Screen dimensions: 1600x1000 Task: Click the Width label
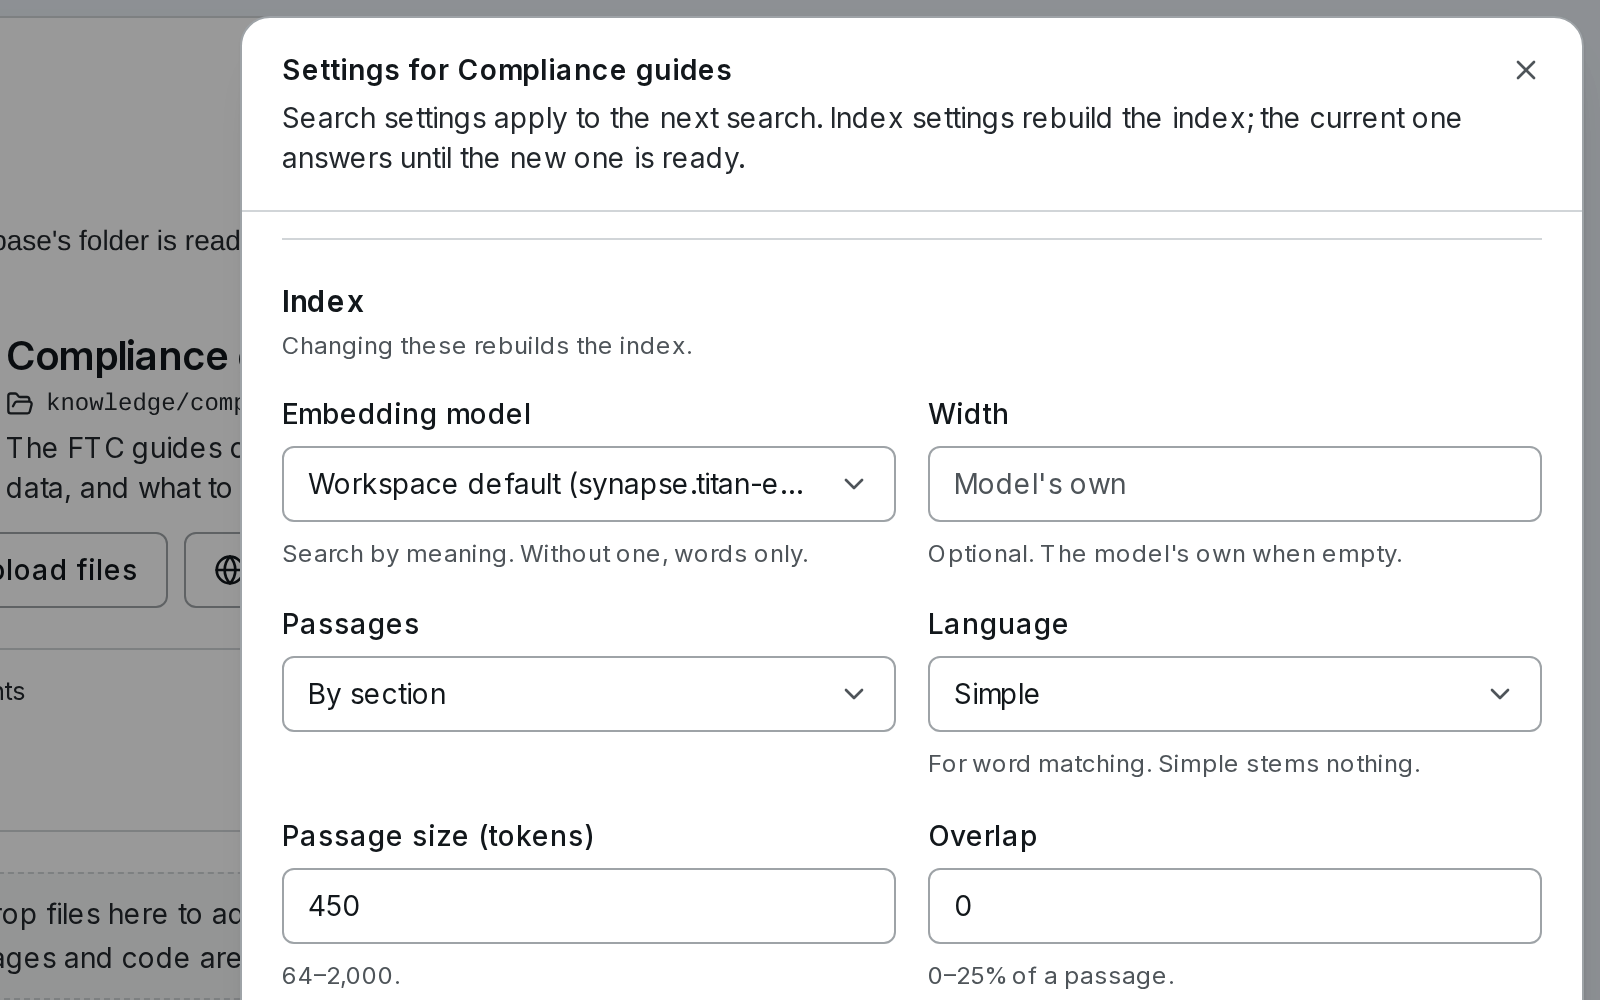(x=968, y=414)
